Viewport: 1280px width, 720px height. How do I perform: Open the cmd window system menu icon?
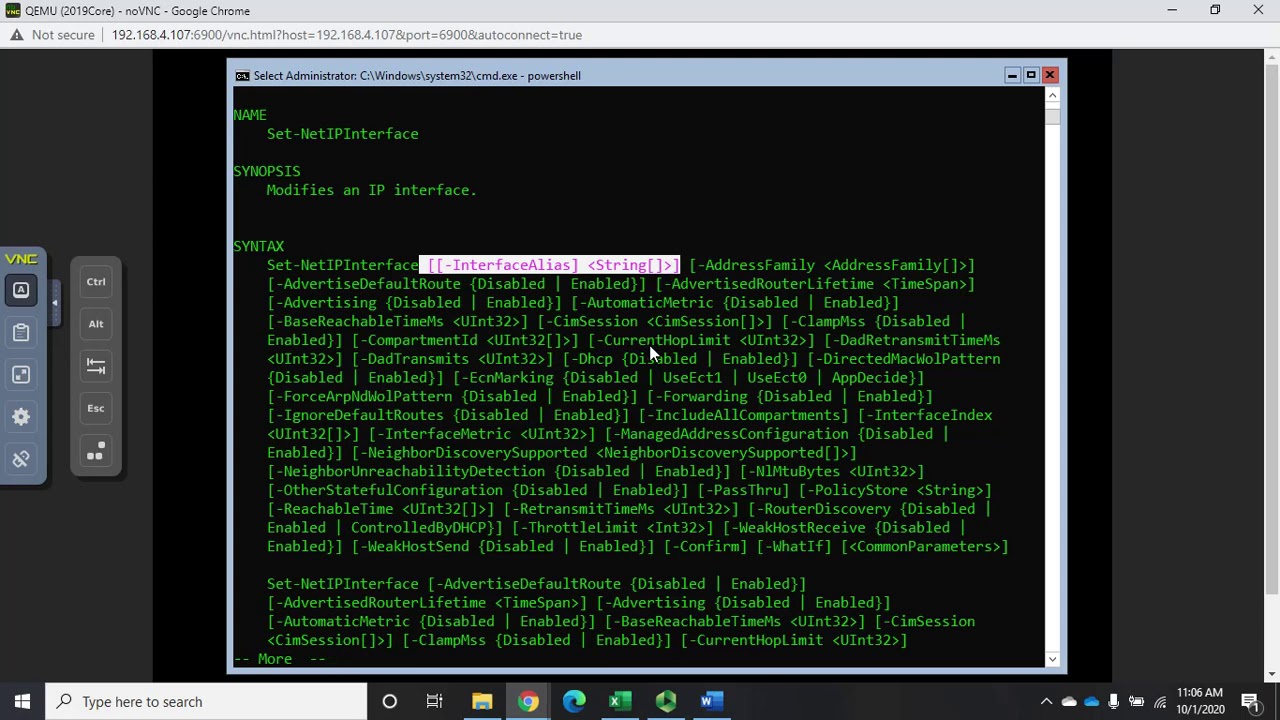point(242,76)
